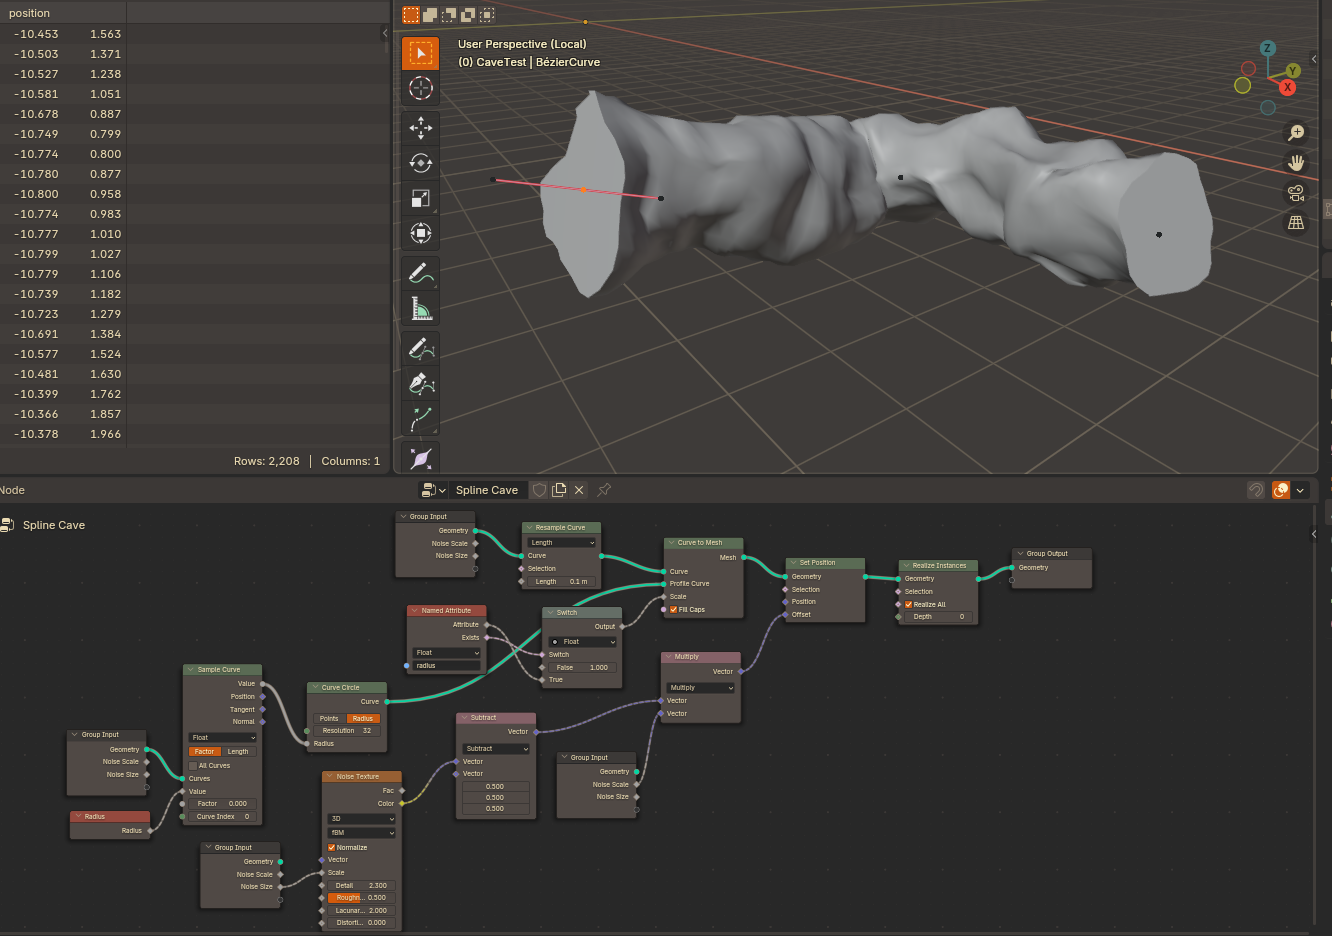Click the zoom magnifier icon in the viewport

point(1296,133)
